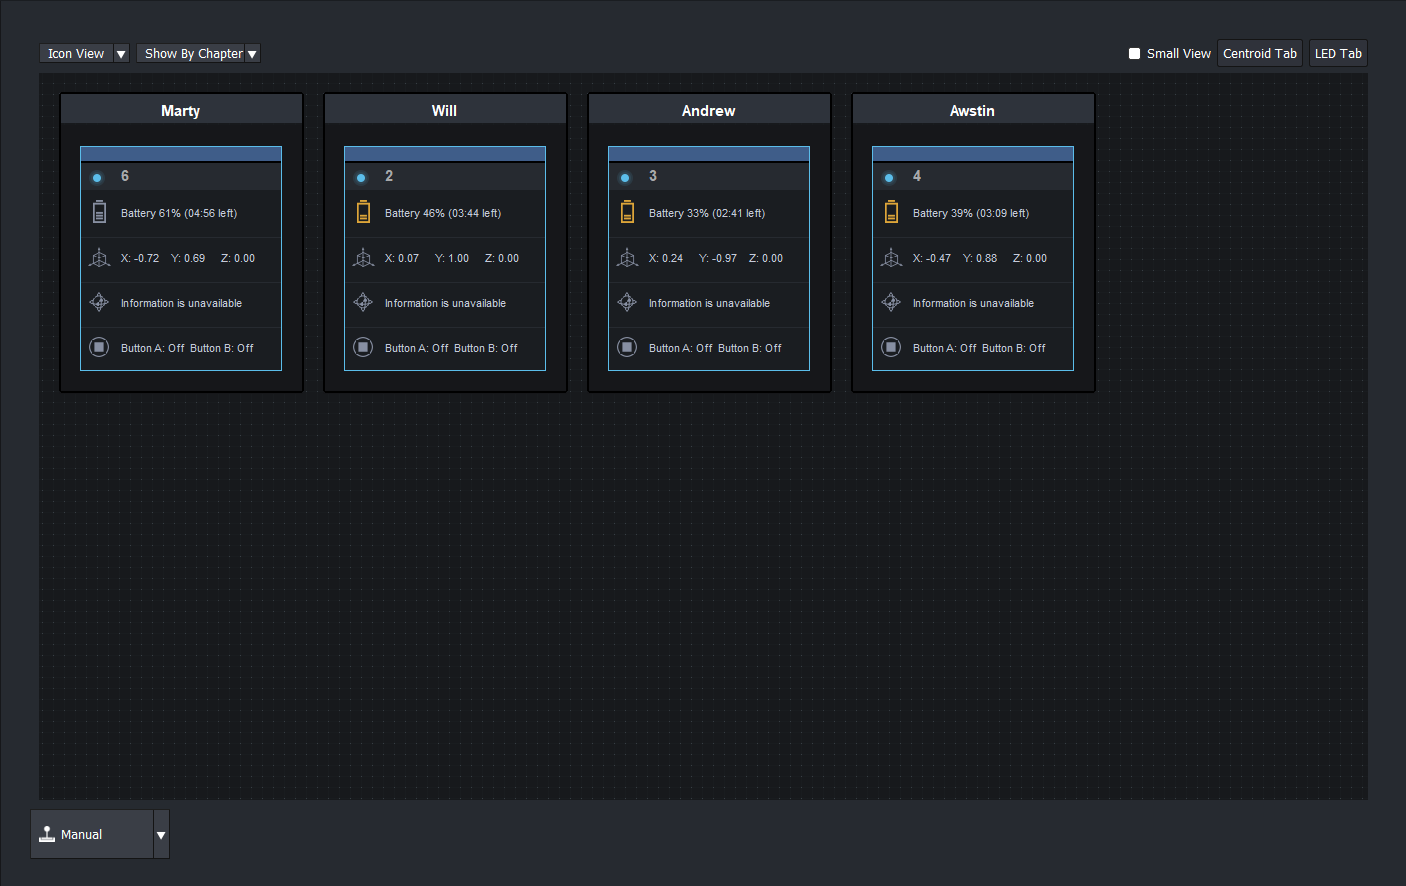Click Will's orange battery icon

click(363, 212)
